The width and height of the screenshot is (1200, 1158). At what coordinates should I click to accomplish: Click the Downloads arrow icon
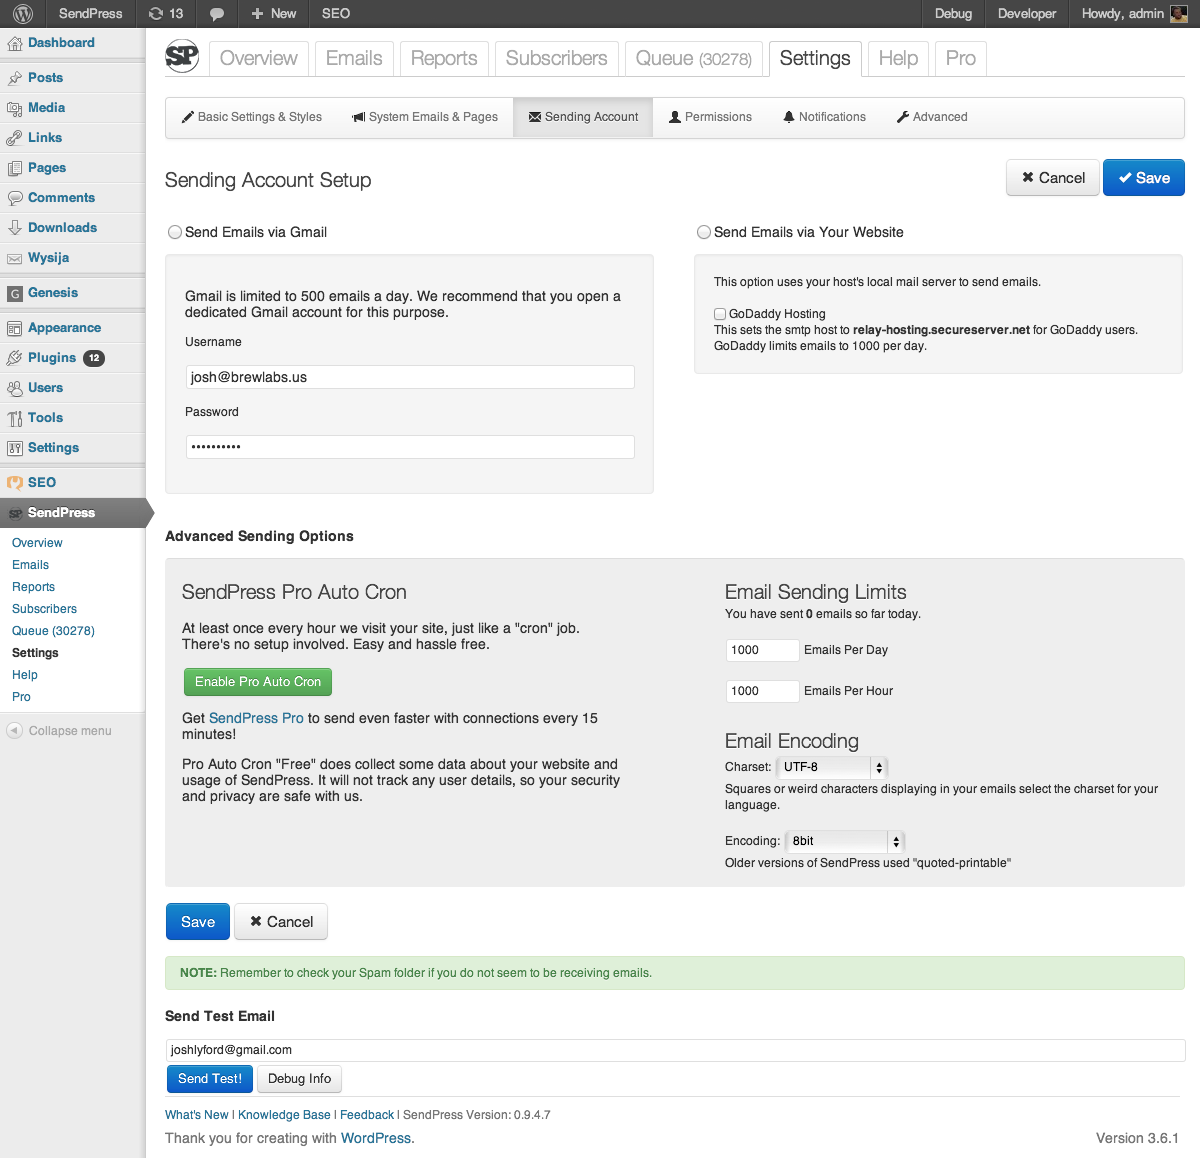pos(15,228)
